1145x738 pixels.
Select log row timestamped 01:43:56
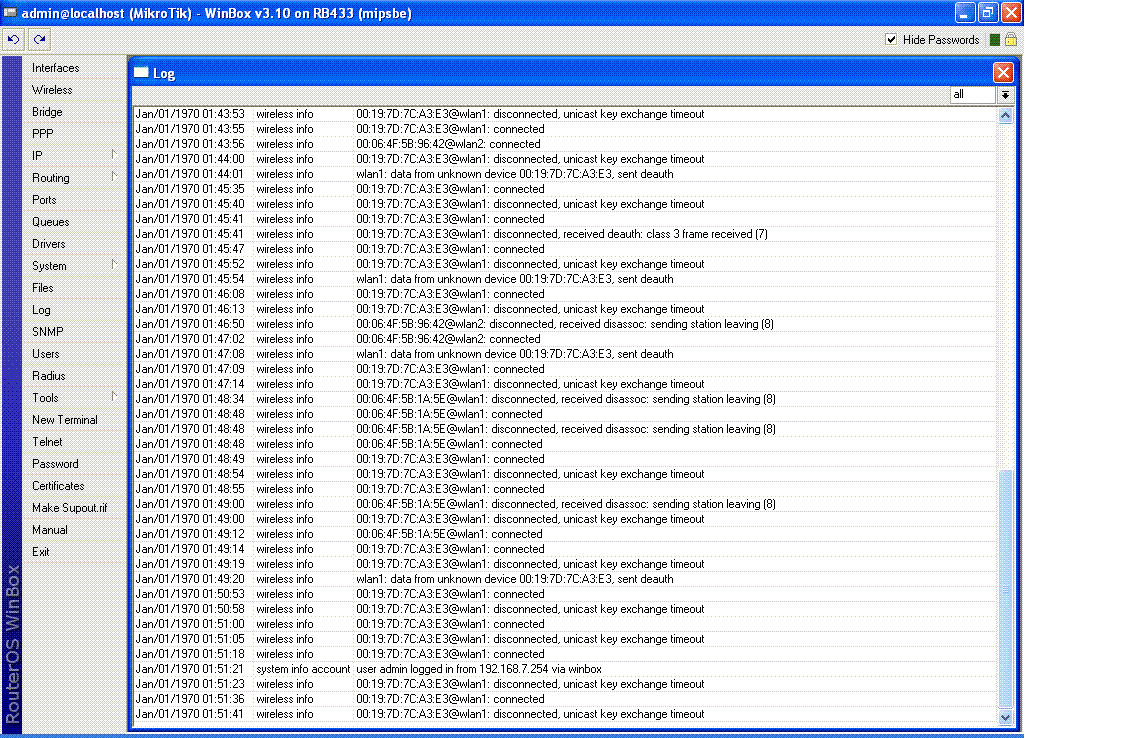[565, 144]
